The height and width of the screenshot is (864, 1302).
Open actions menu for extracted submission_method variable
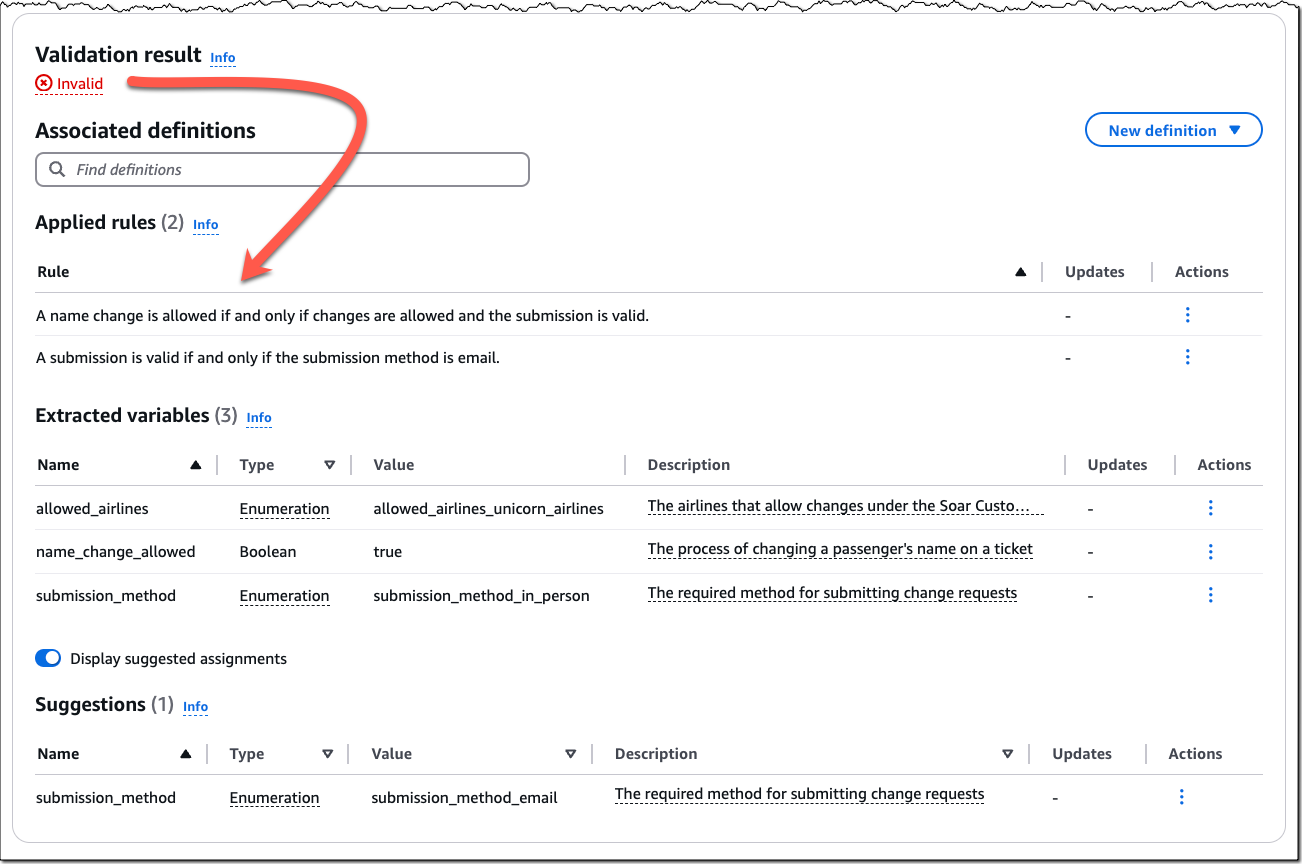point(1210,595)
